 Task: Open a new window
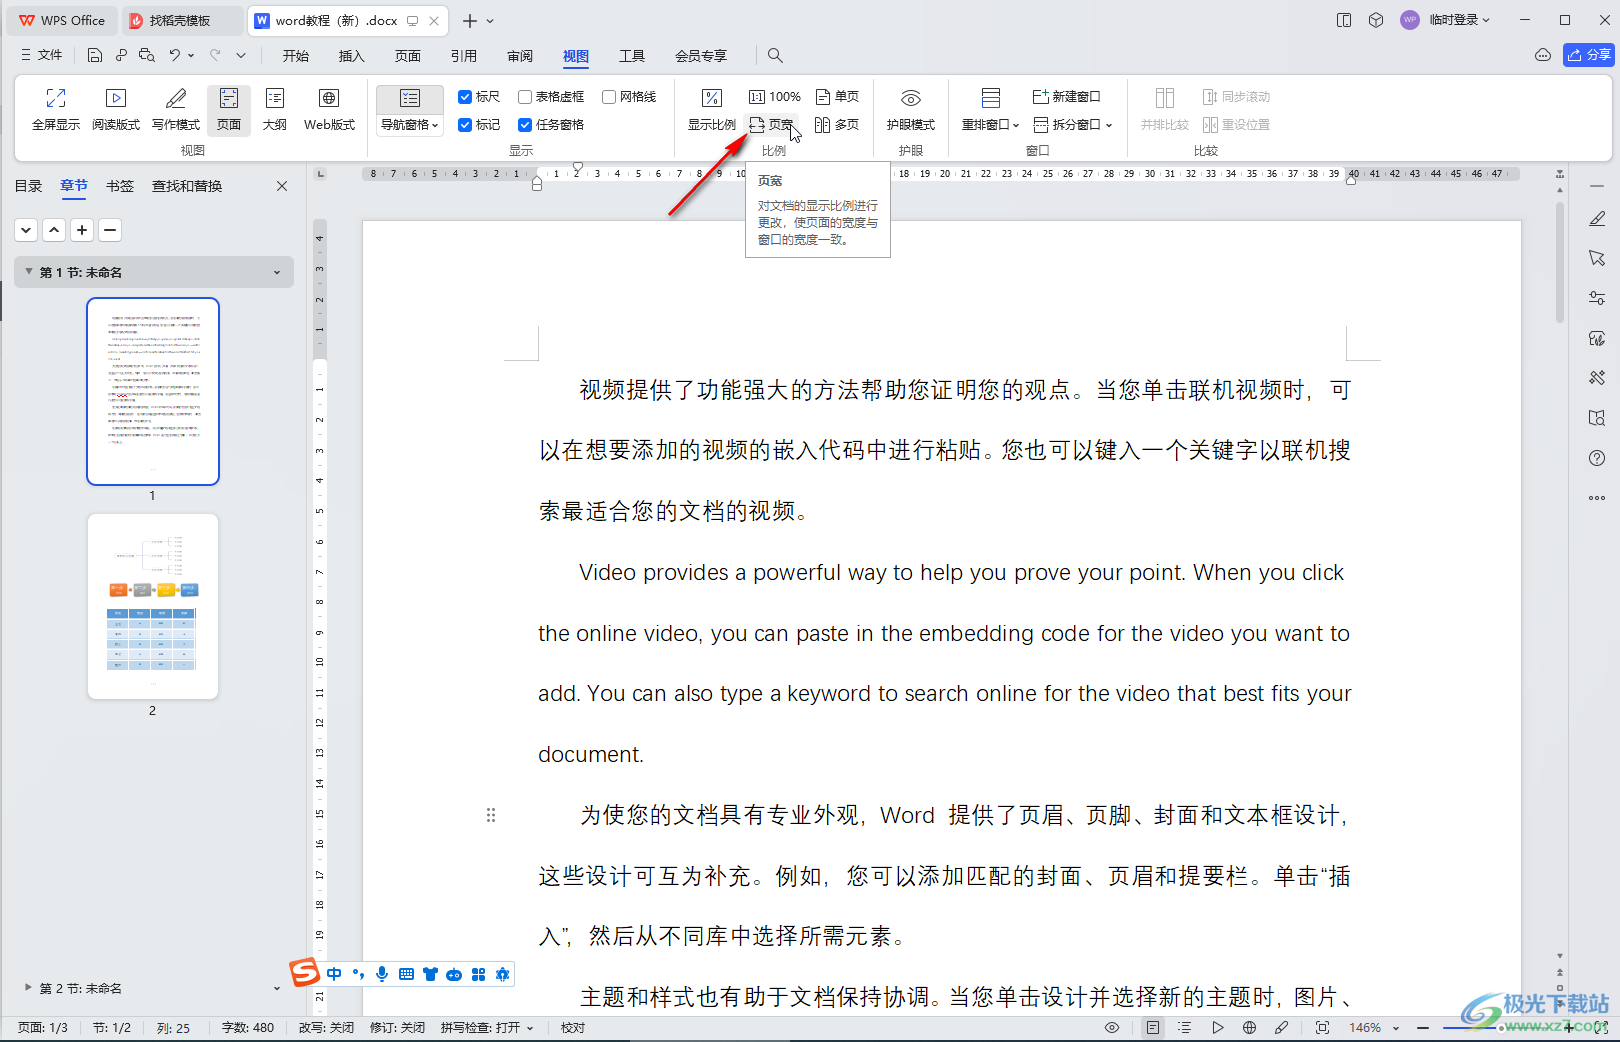coord(1067,97)
